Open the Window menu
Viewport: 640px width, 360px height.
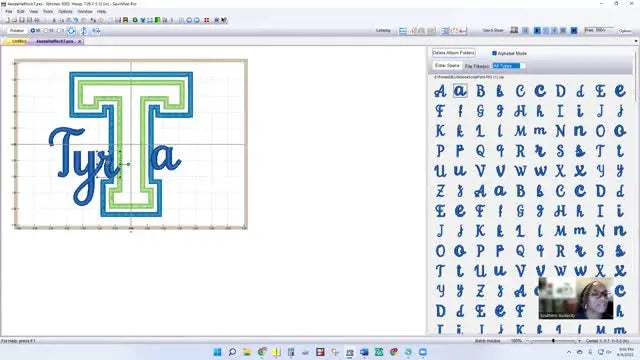point(85,11)
